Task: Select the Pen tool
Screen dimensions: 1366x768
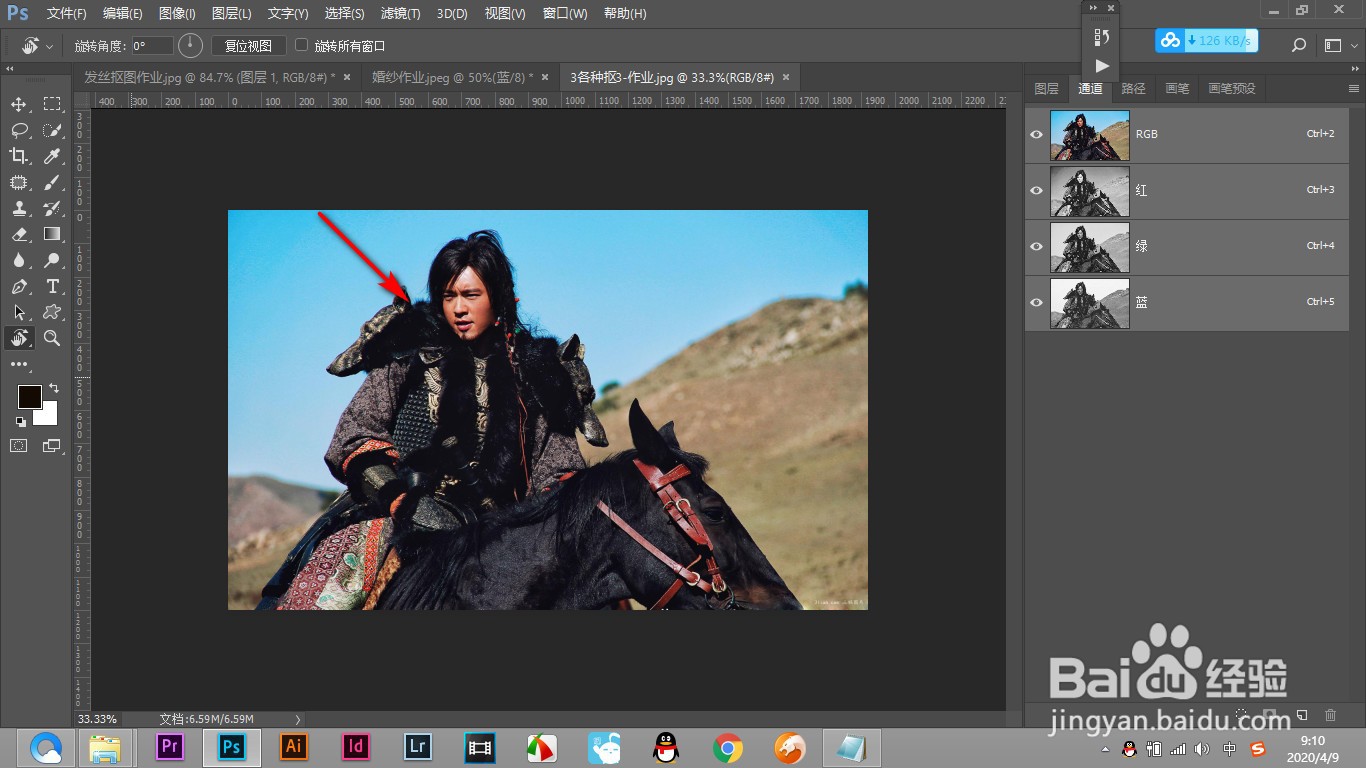Action: pyautogui.click(x=19, y=286)
